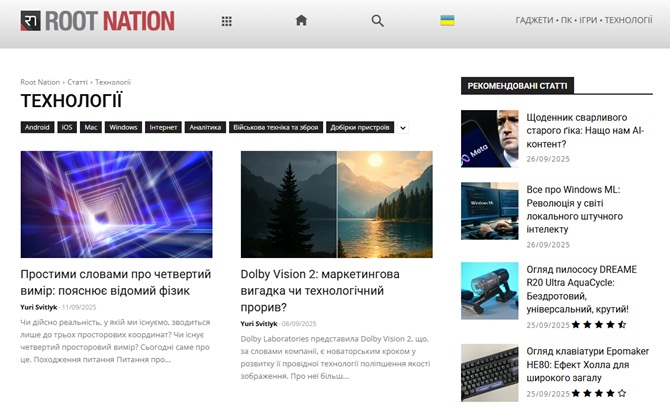Viewport: 670px width, 406px height.
Task: Open the ТЕХНОЛОГІЇ header menu item
Action: tap(628, 20)
